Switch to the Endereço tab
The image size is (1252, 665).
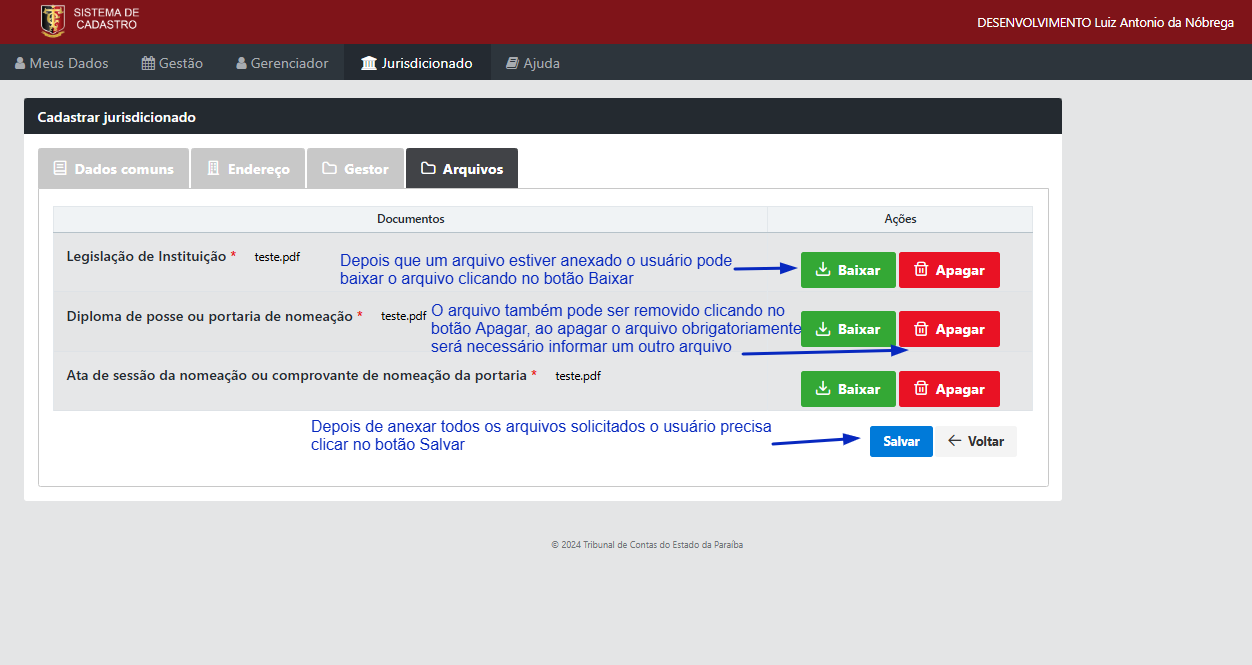(x=248, y=169)
